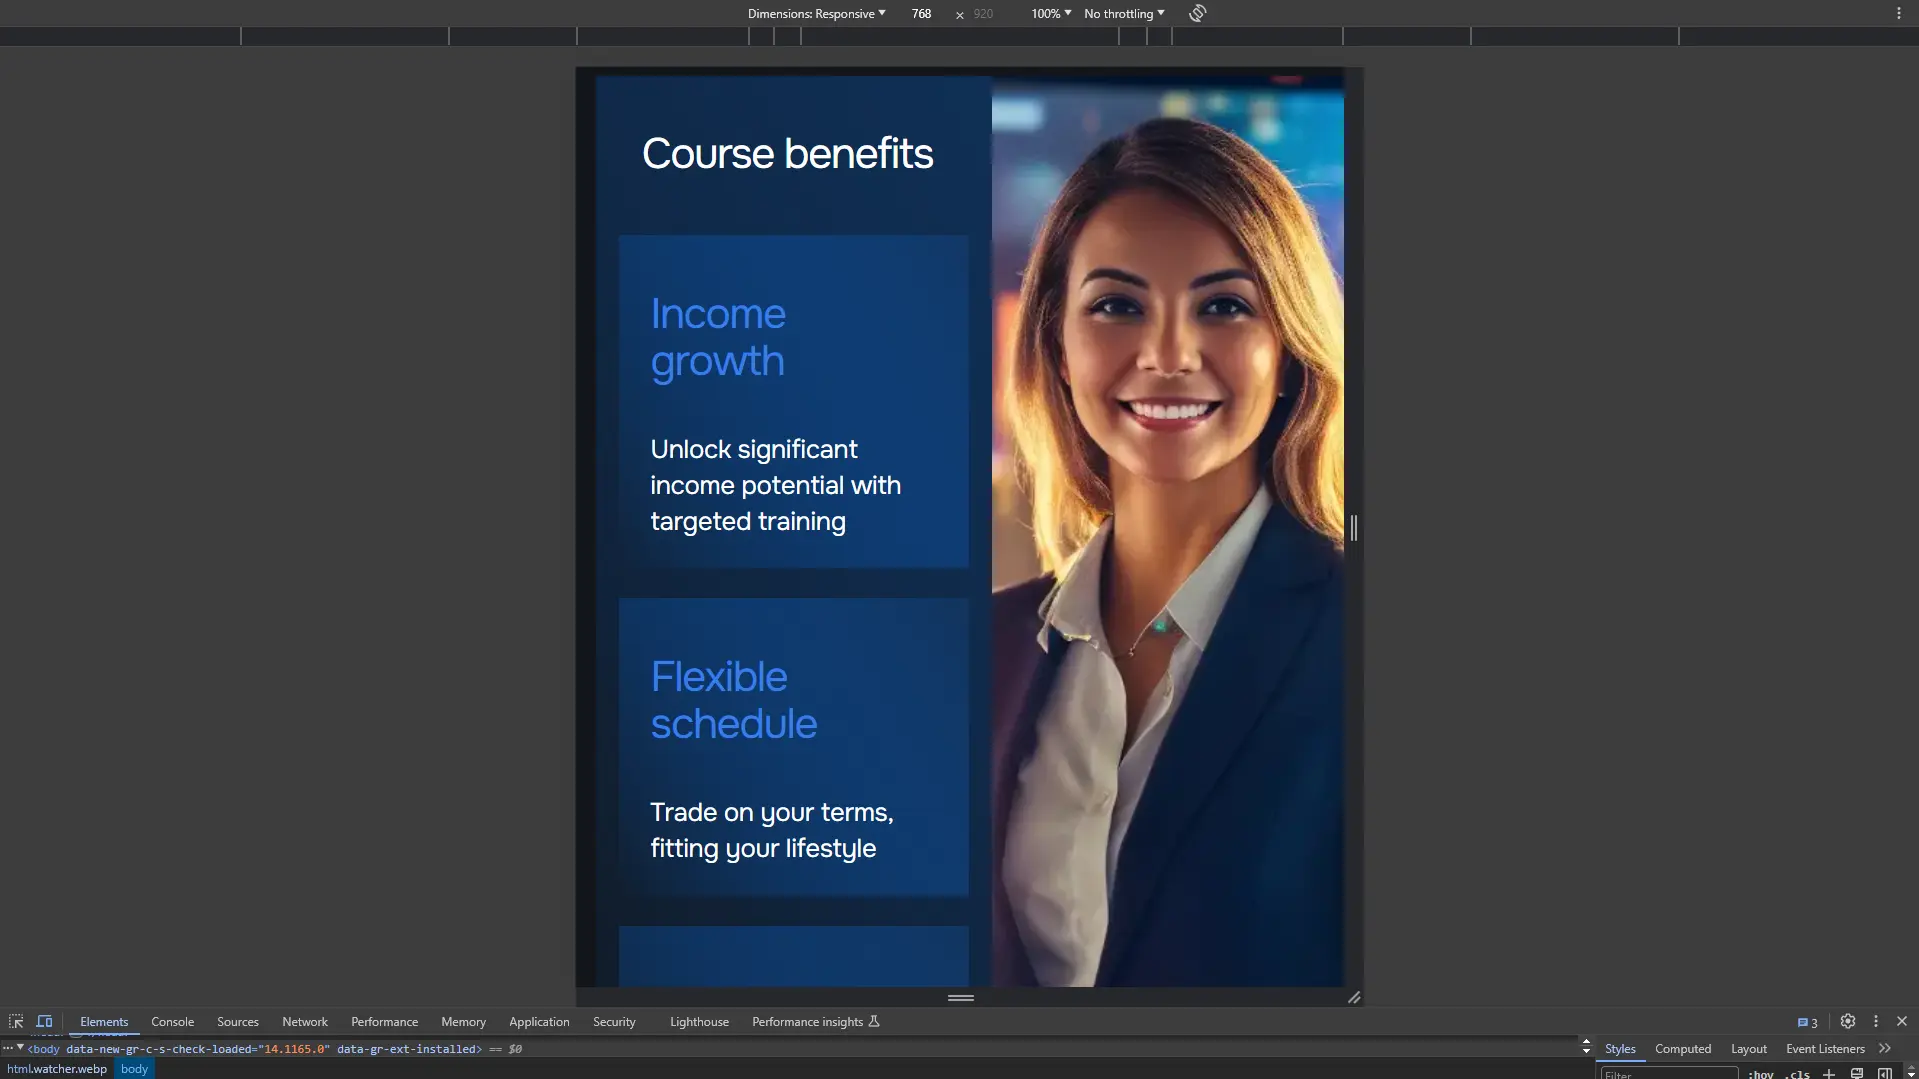Click the elements panel scroll arrows
Image resolution: width=1919 pixels, height=1079 pixels.
1585,1046
